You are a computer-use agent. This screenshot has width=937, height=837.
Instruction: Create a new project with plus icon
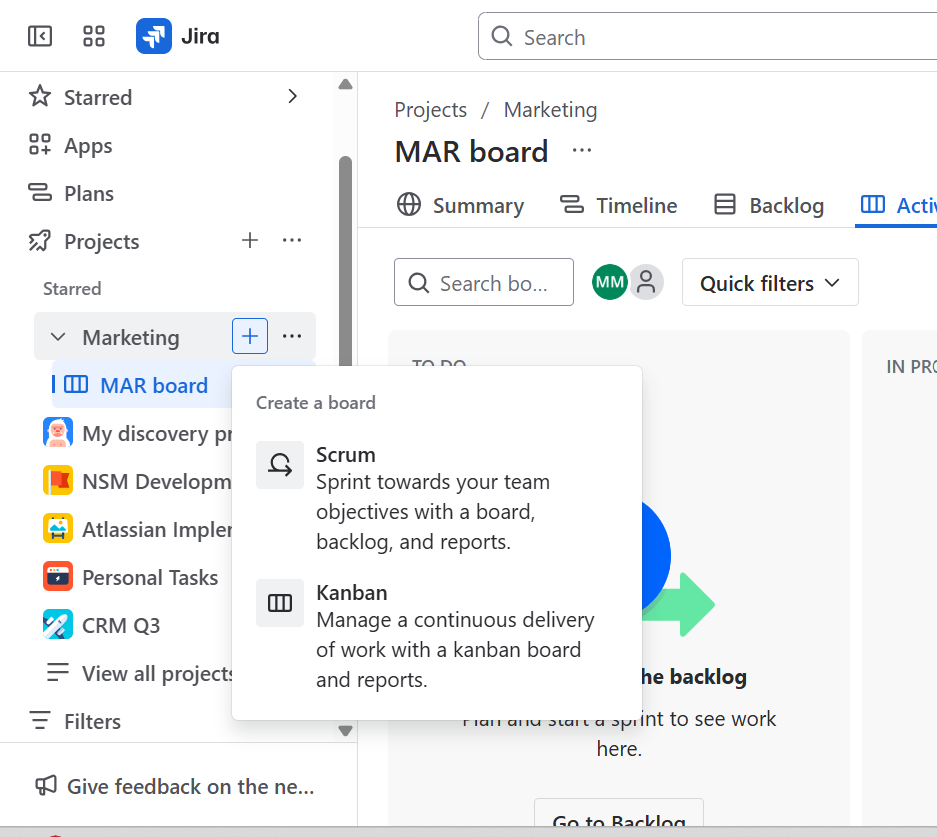250,240
